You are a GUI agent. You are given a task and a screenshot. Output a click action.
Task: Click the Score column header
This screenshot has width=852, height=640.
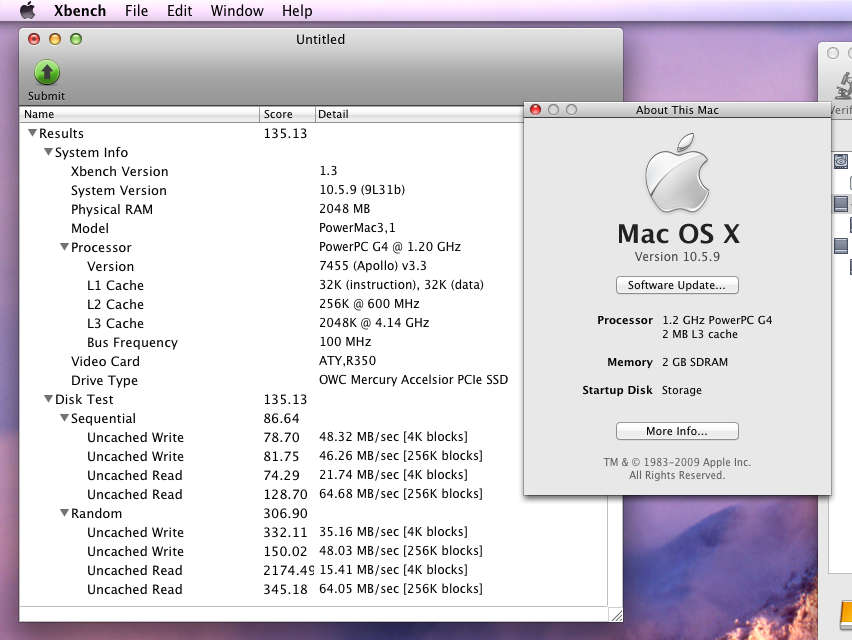(286, 114)
